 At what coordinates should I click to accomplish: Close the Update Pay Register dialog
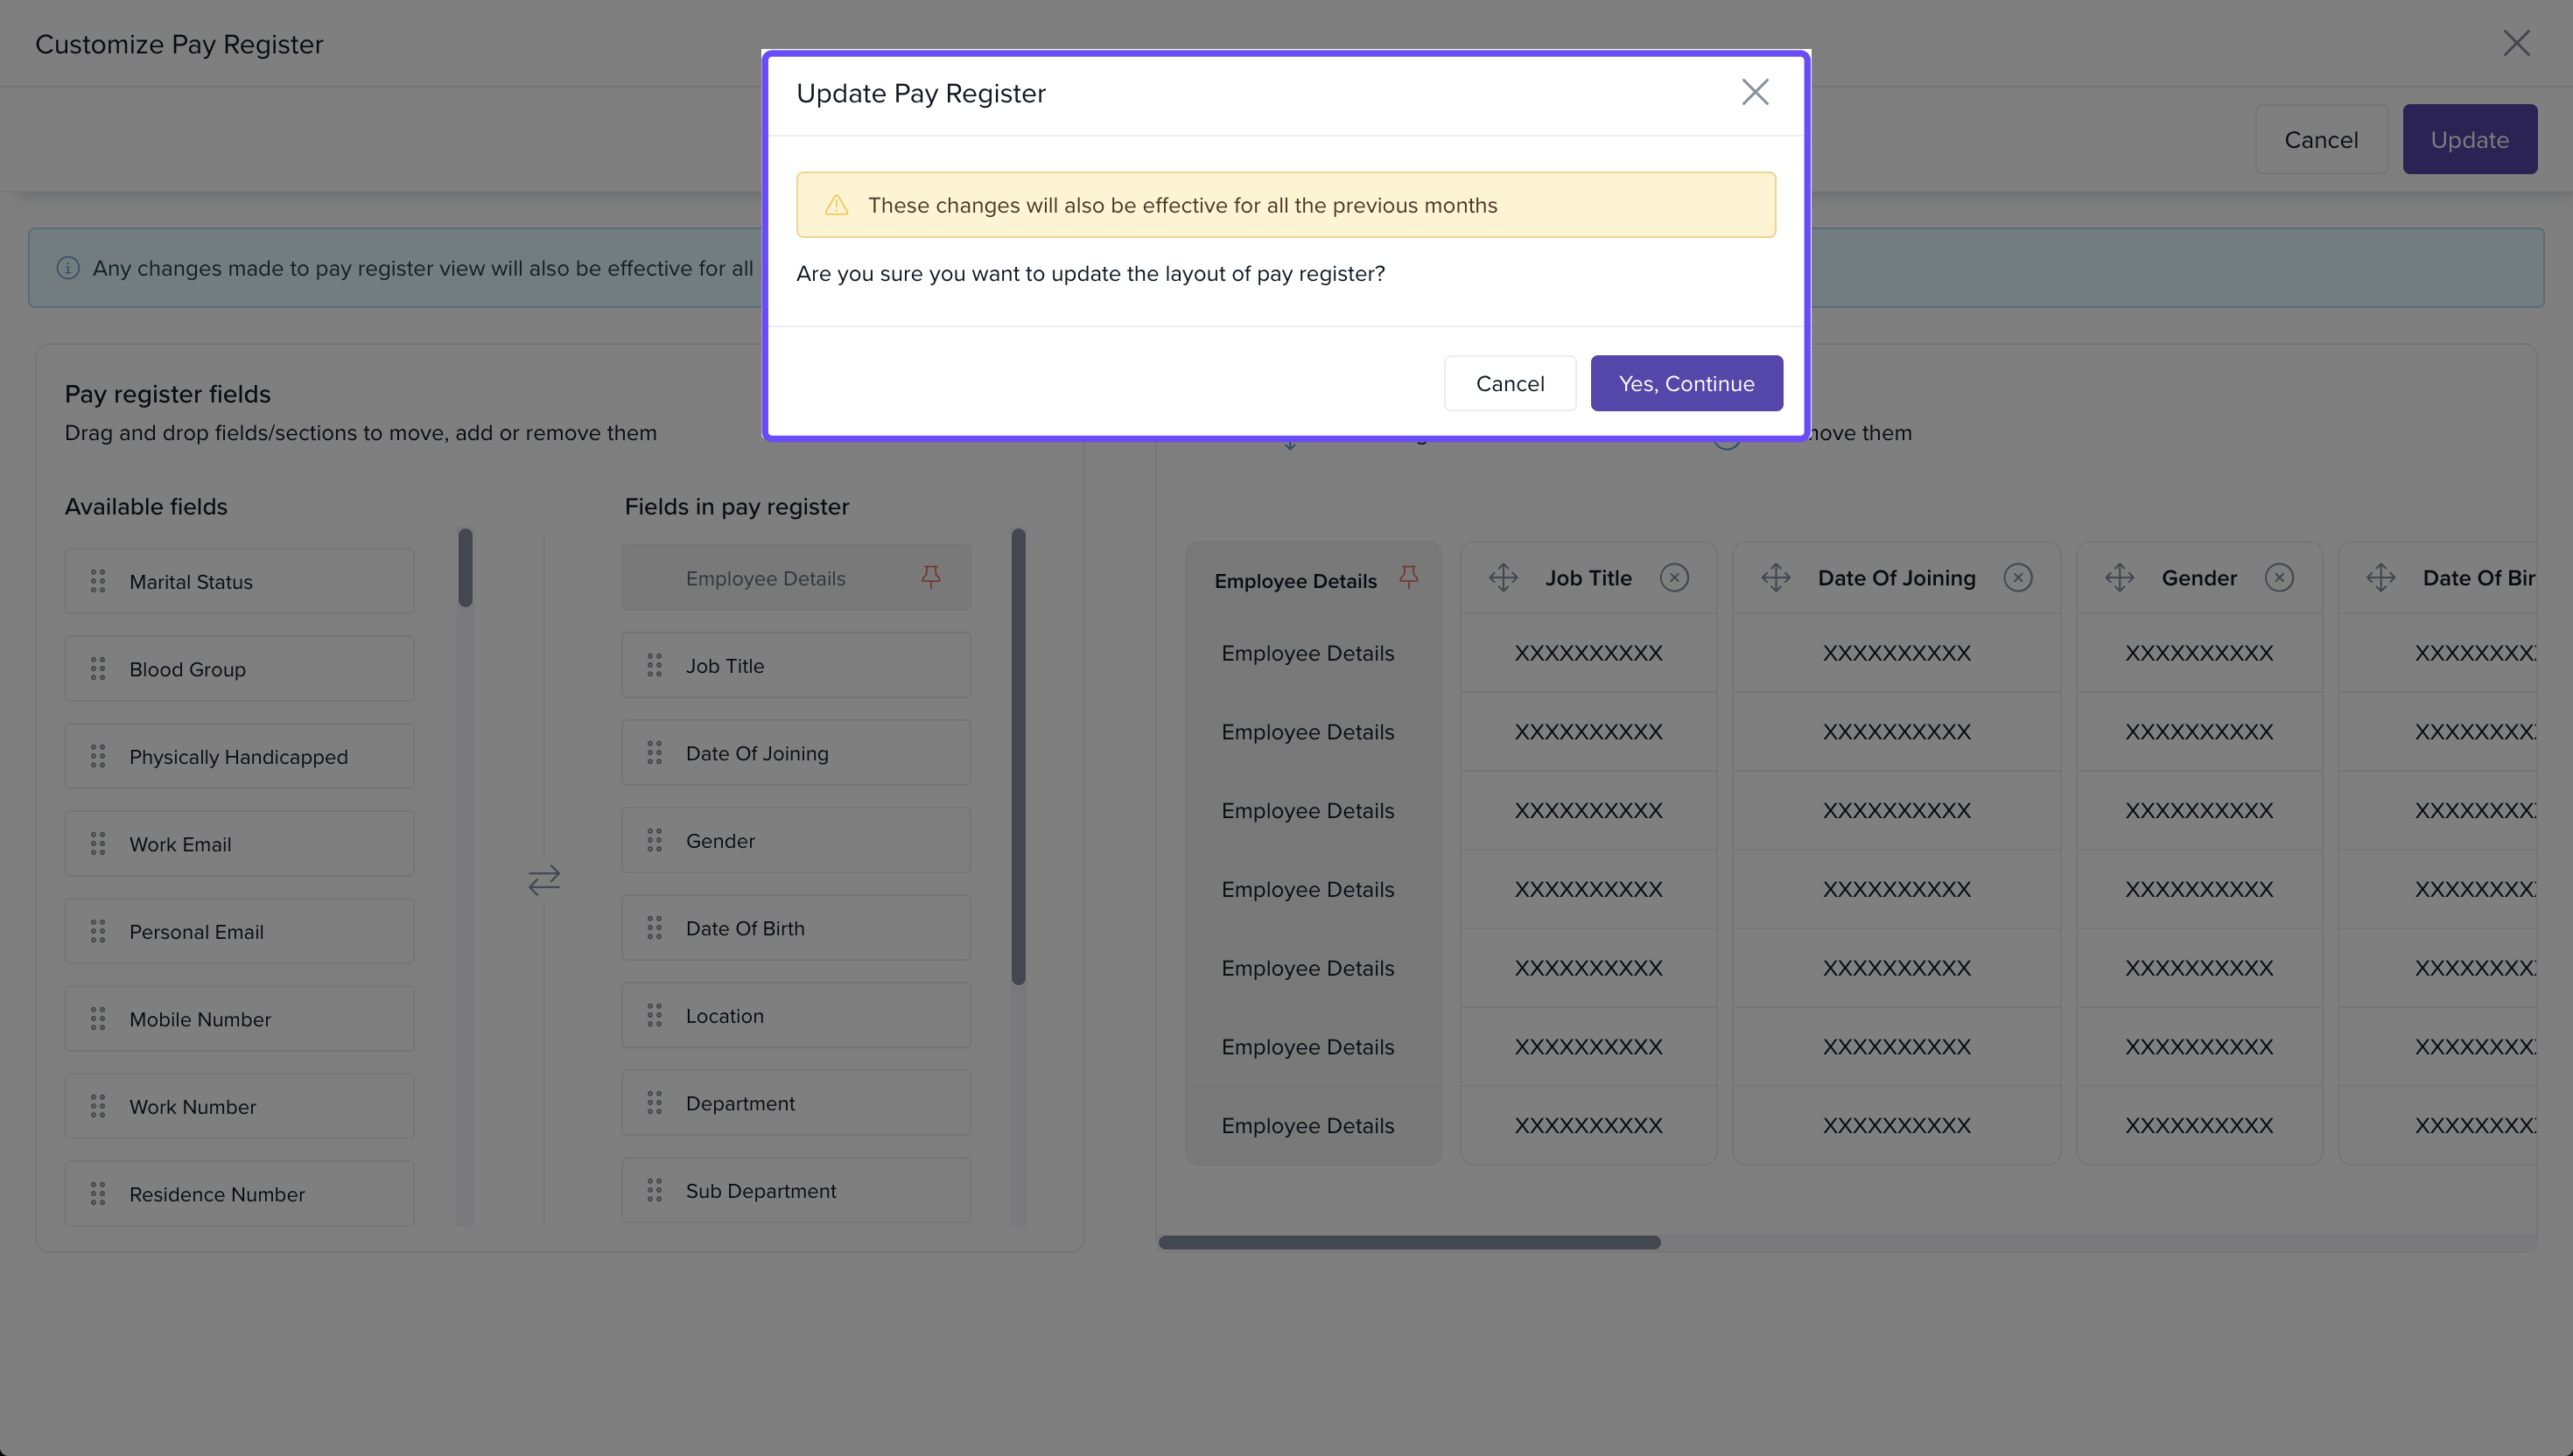(x=1754, y=92)
